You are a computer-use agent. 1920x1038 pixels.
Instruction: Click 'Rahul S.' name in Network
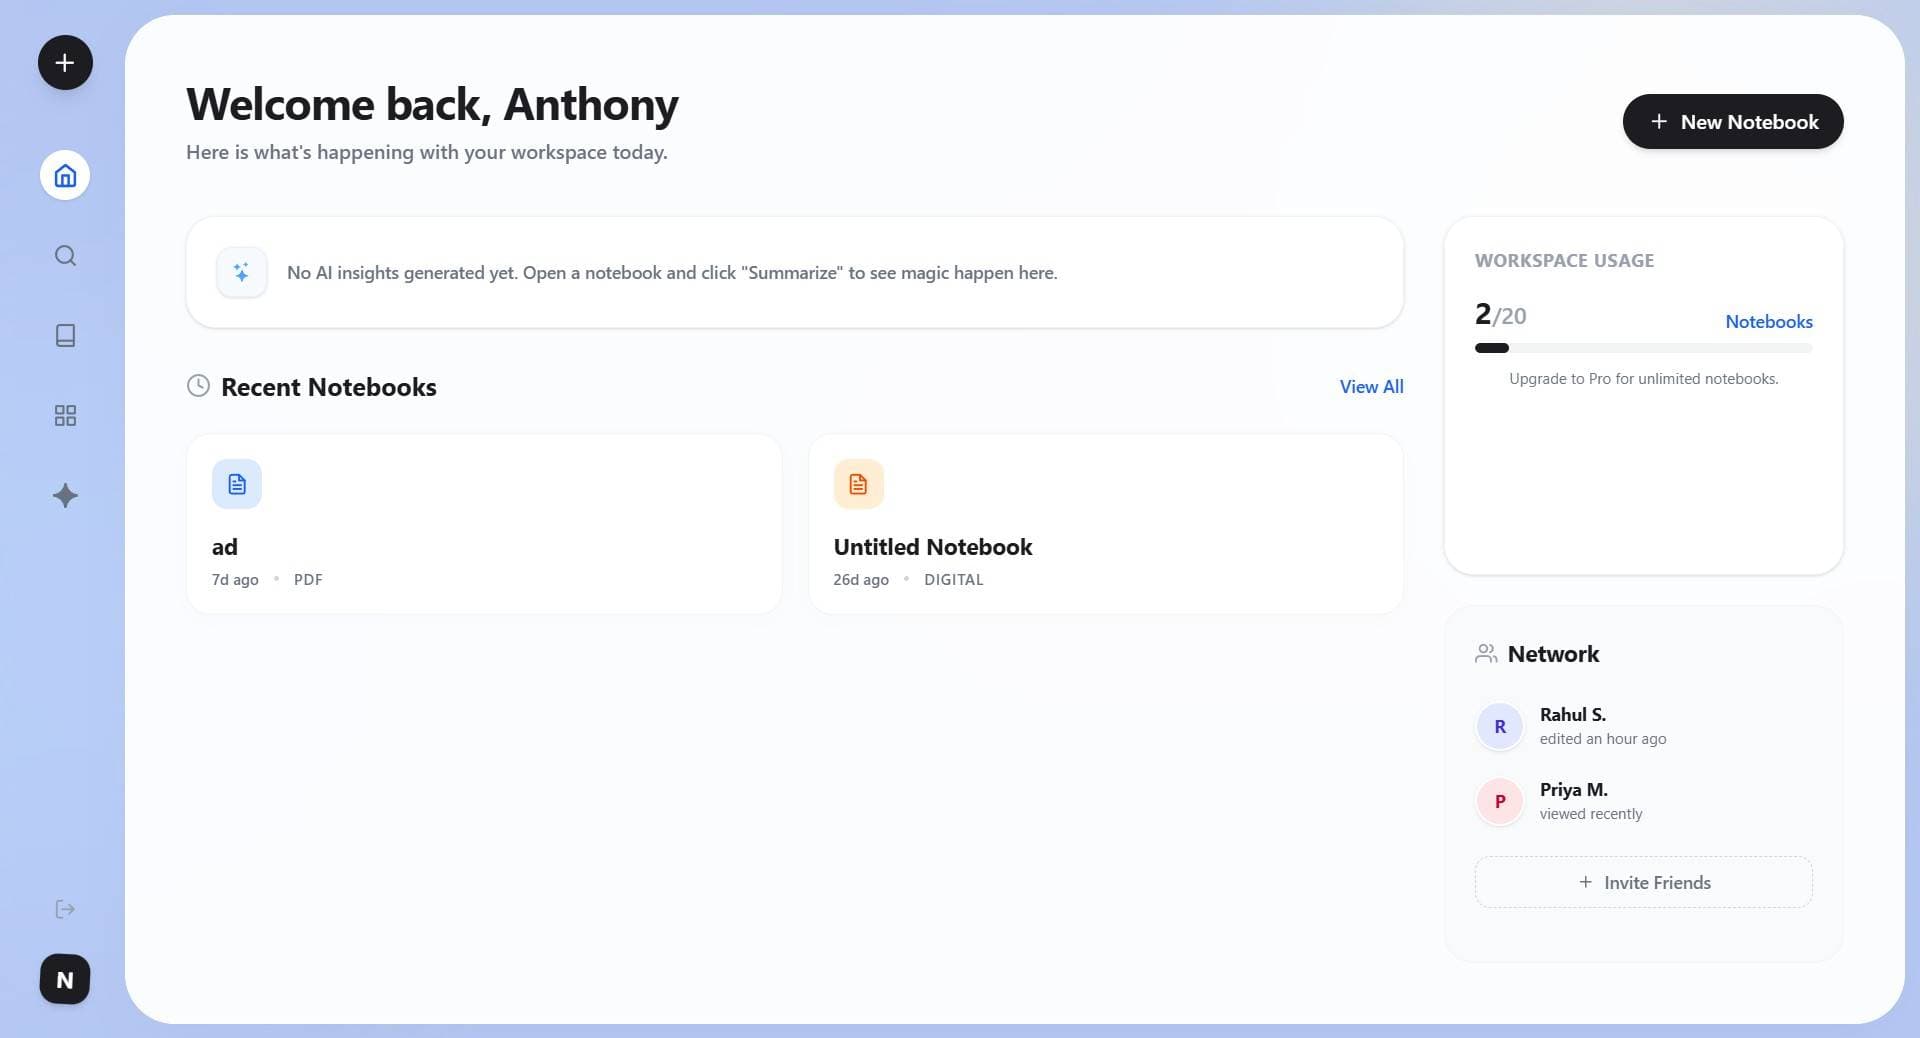click(x=1573, y=715)
